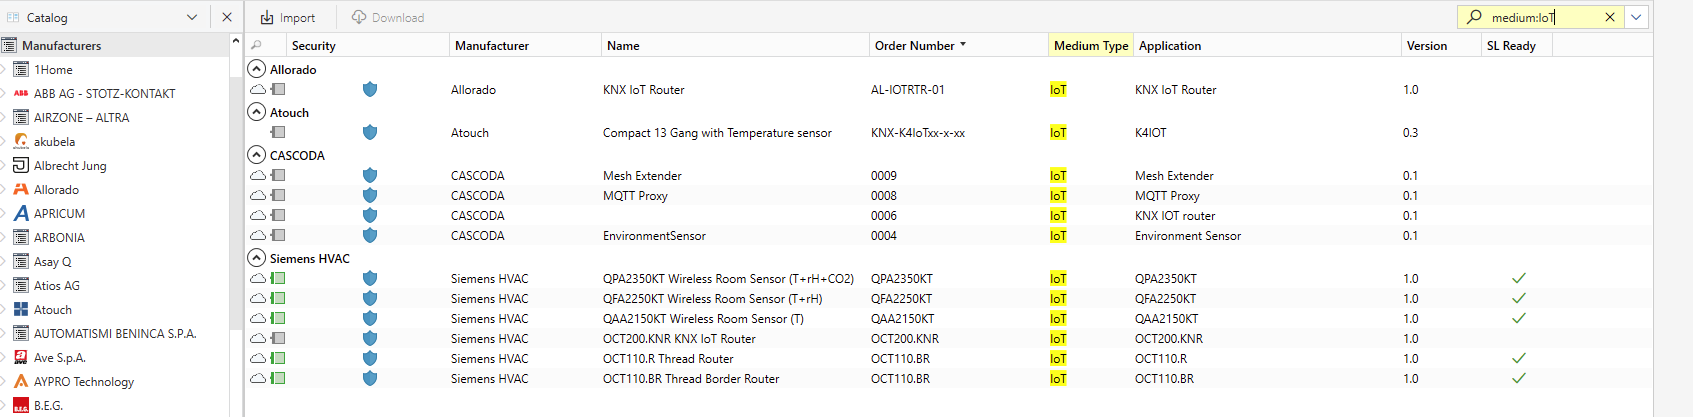Click the OCT200.KNR KNX IoT Router name
This screenshot has width=1693, height=417.
679,338
